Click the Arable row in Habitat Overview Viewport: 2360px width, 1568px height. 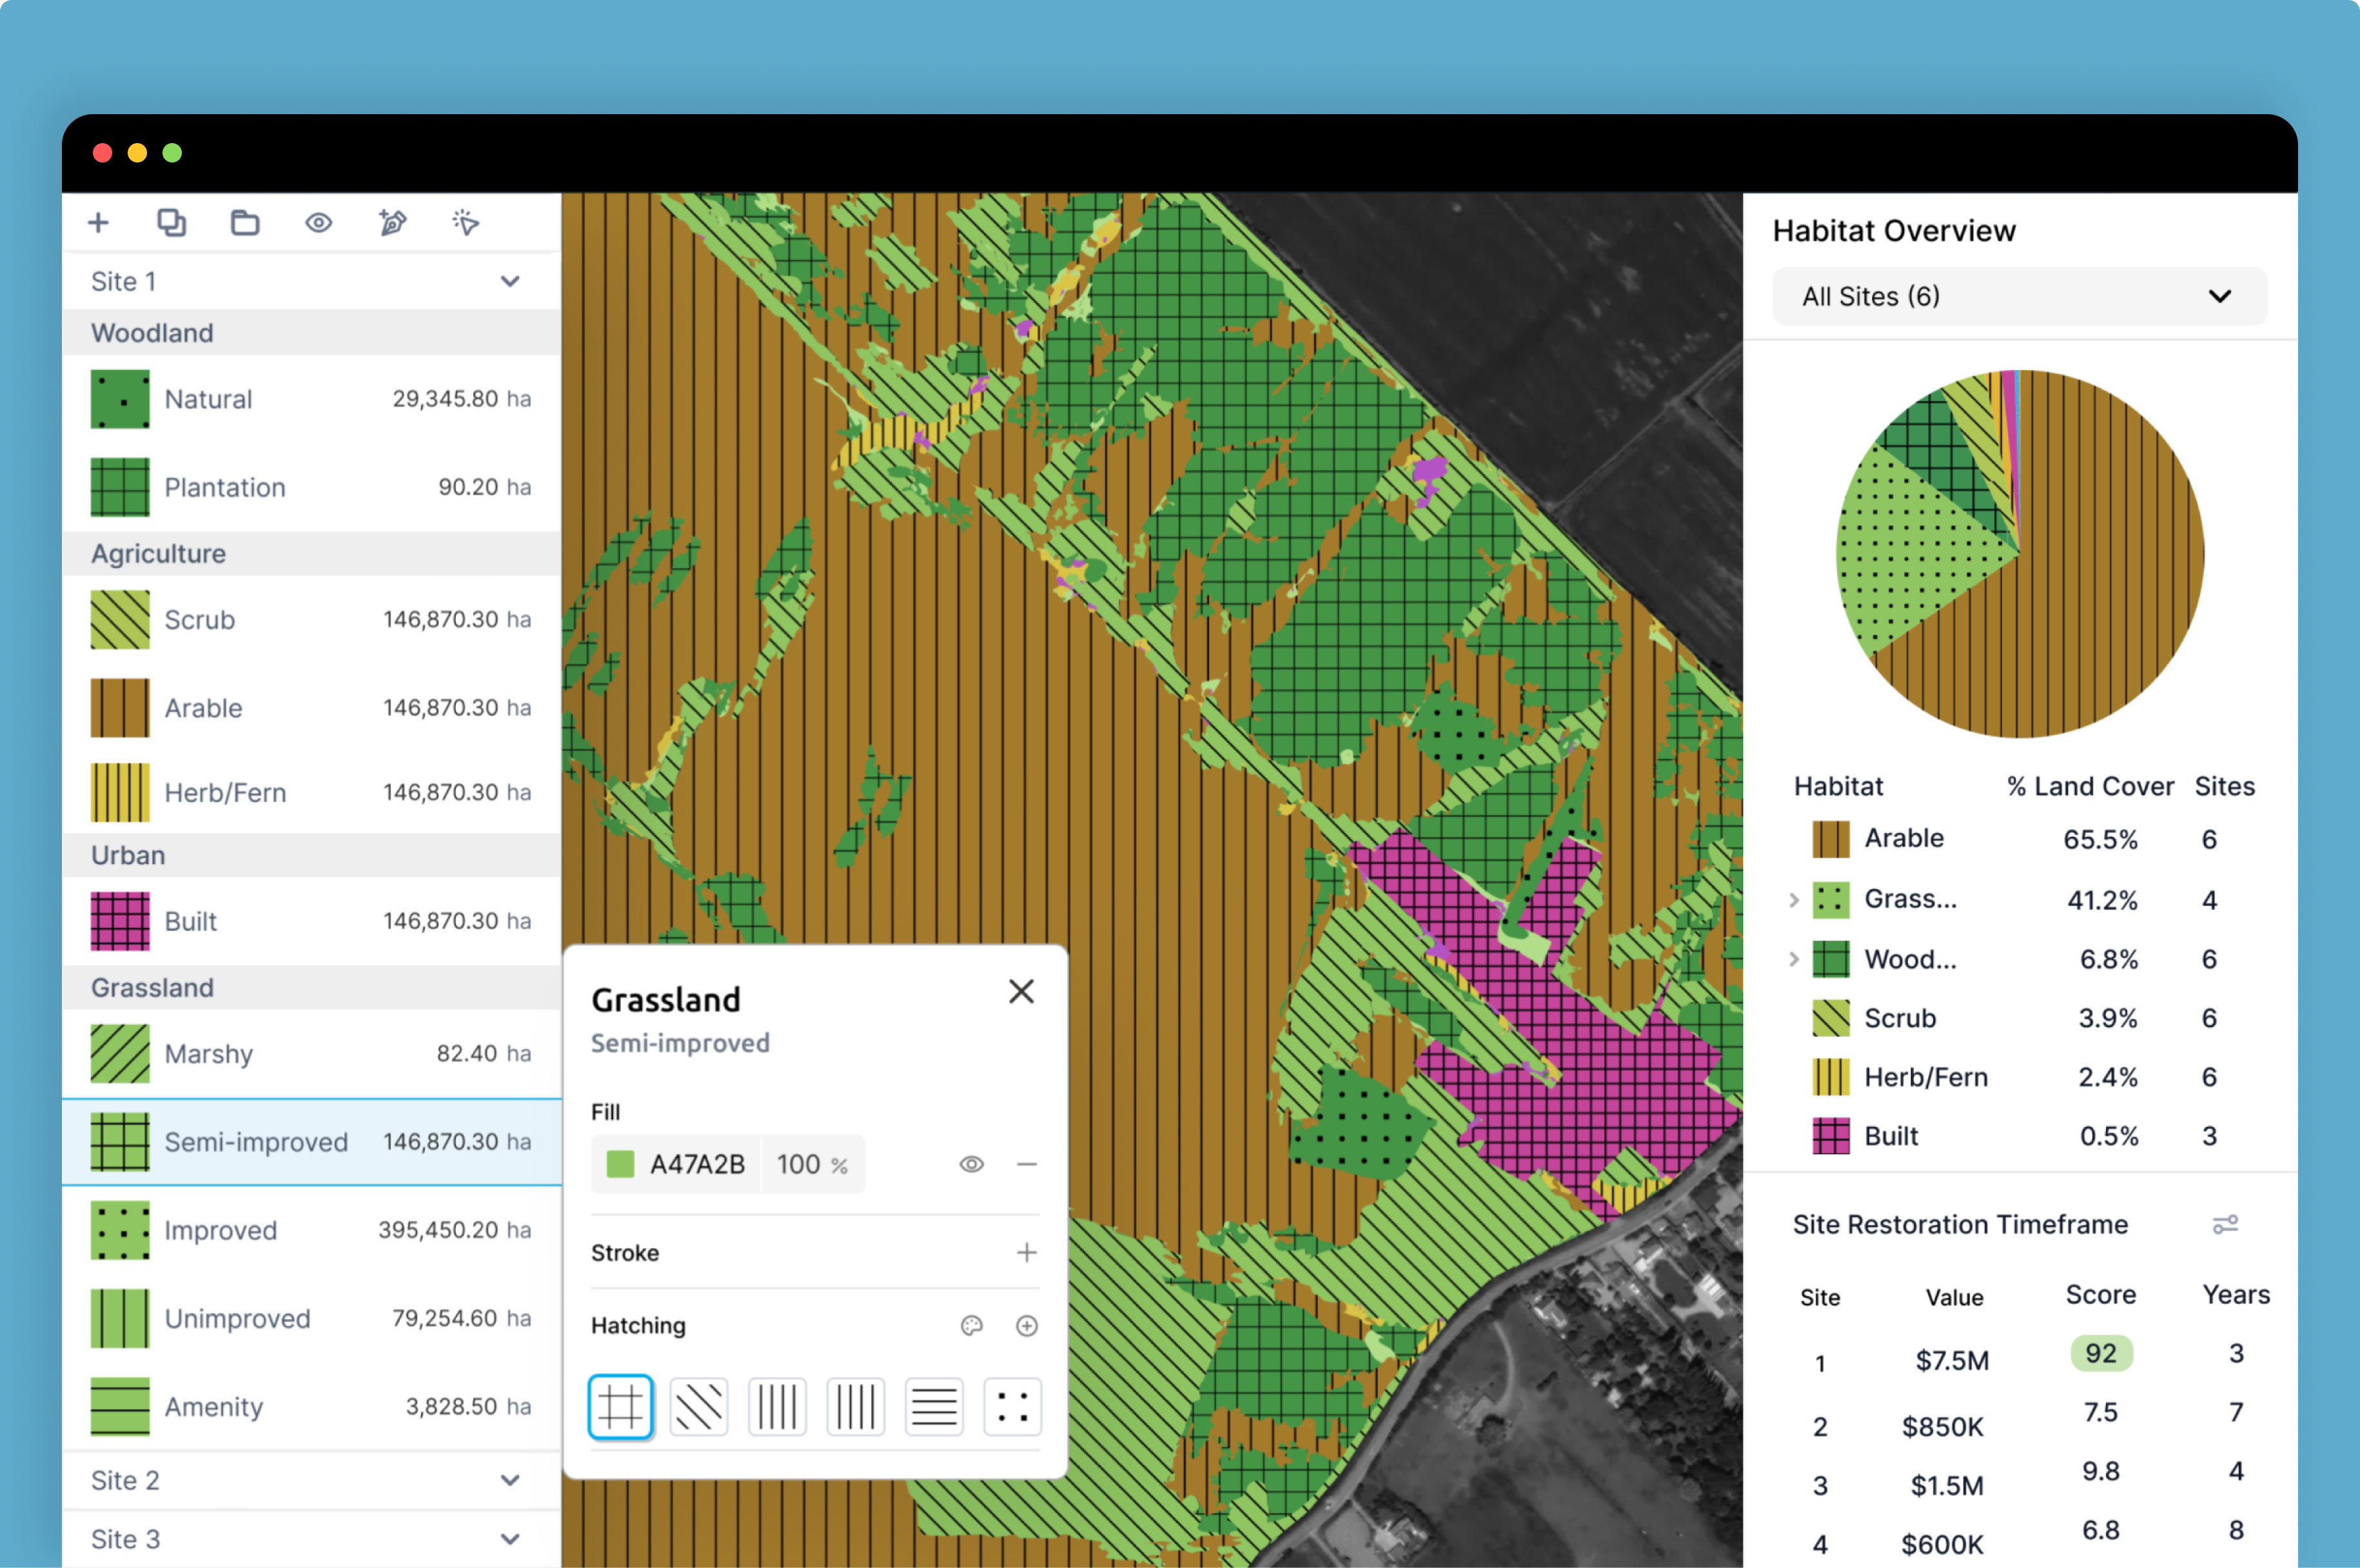(2019, 839)
